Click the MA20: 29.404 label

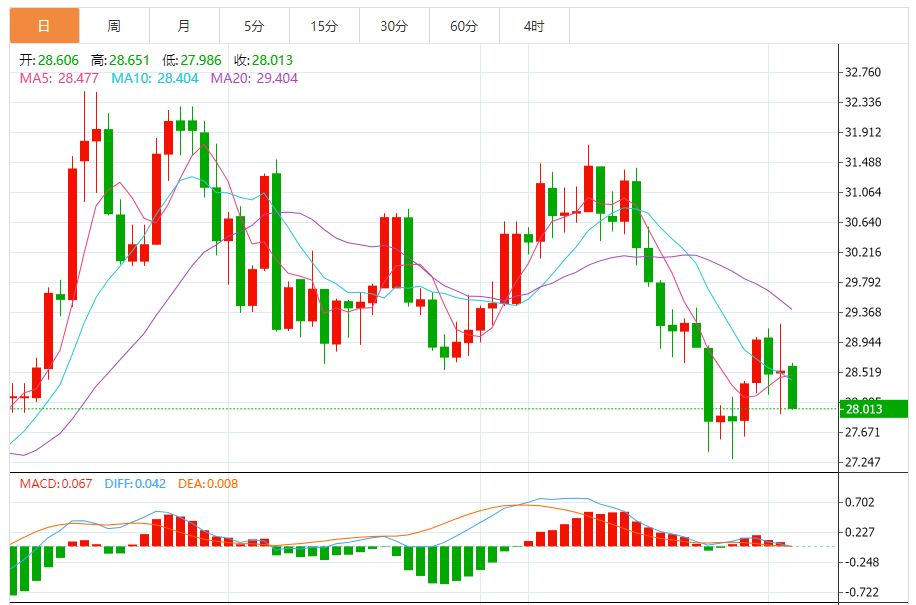pyautogui.click(x=254, y=78)
